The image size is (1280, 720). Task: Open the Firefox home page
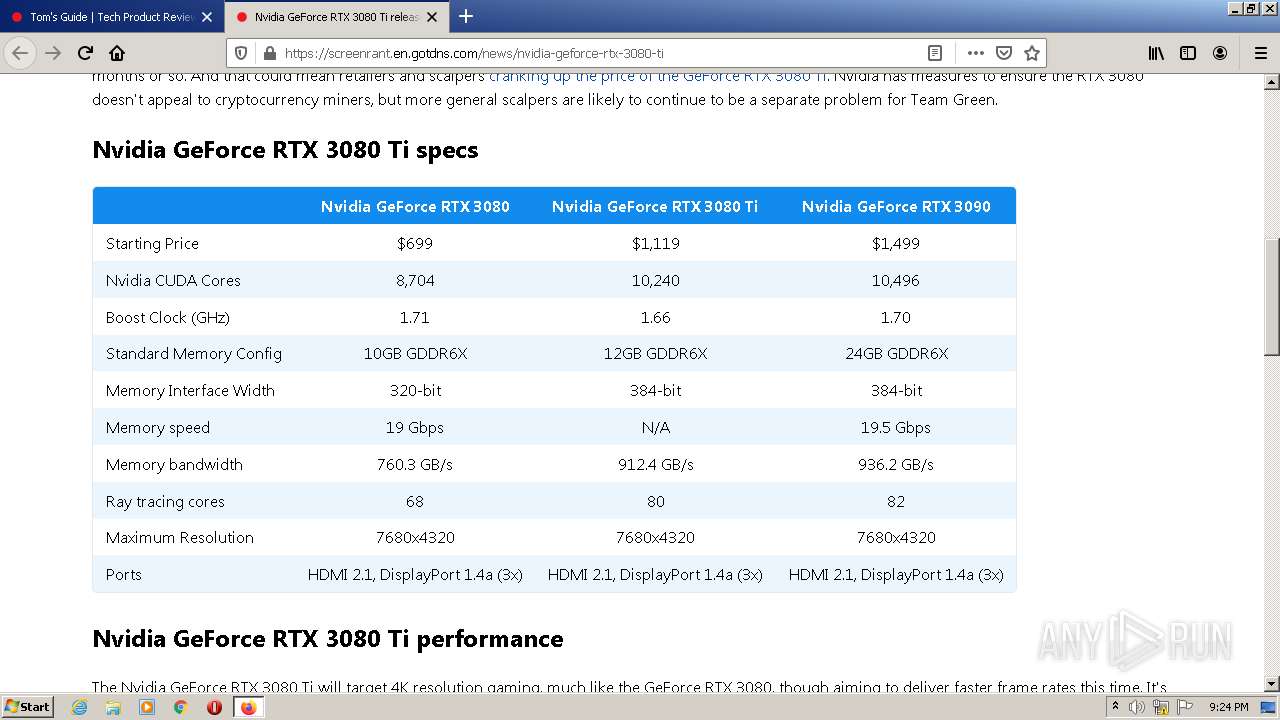[x=117, y=53]
